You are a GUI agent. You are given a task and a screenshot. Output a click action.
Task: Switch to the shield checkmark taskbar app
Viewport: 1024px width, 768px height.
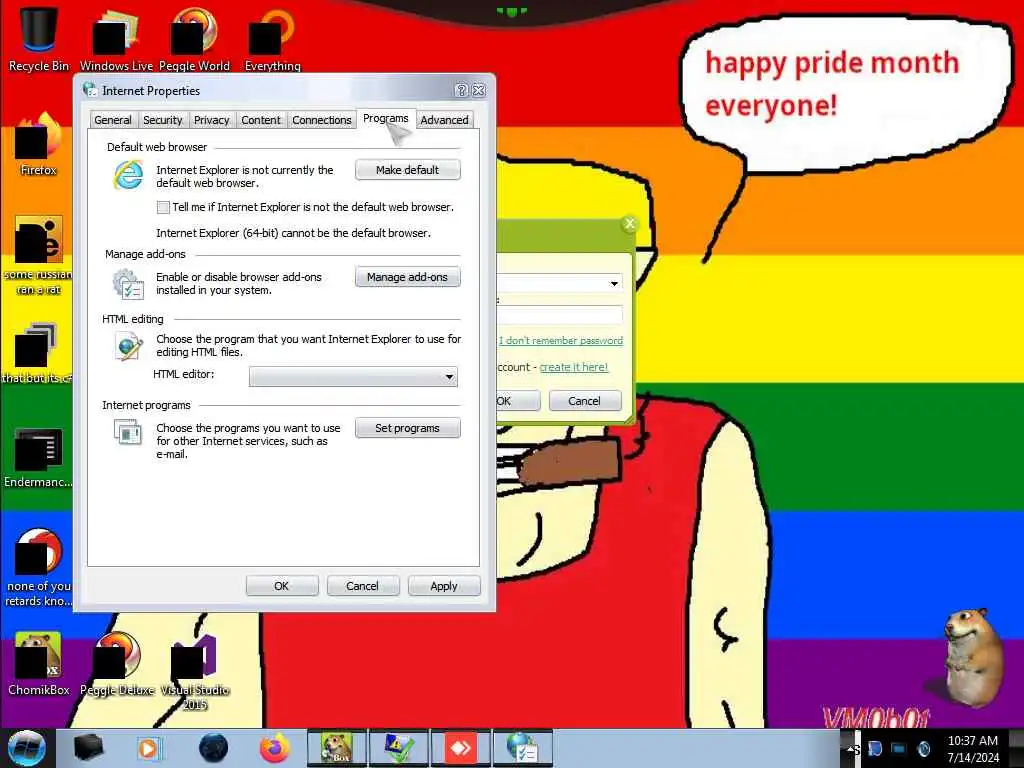[398, 748]
